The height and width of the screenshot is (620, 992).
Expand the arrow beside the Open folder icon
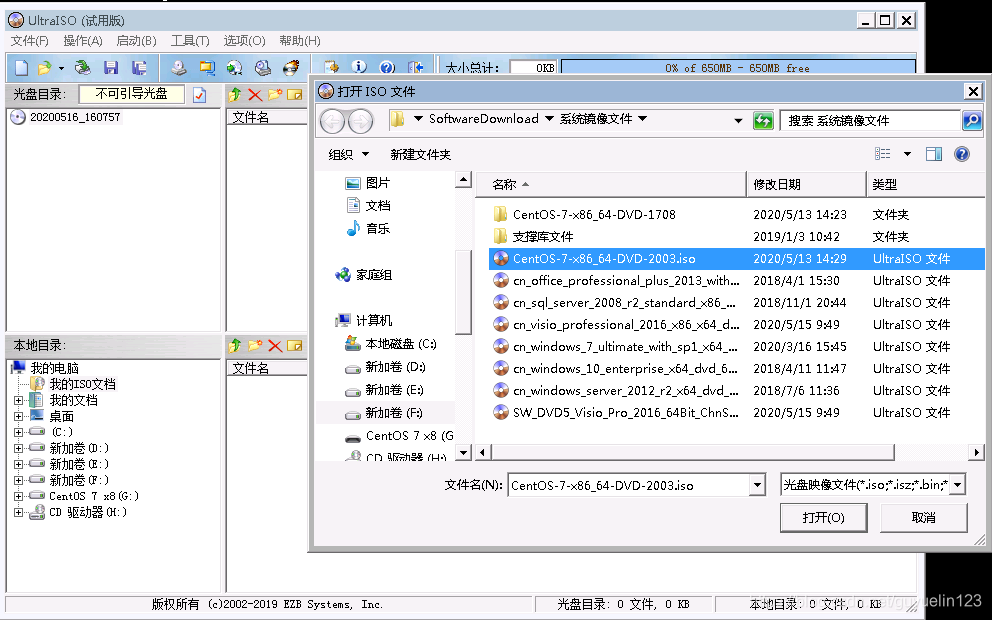click(61, 68)
